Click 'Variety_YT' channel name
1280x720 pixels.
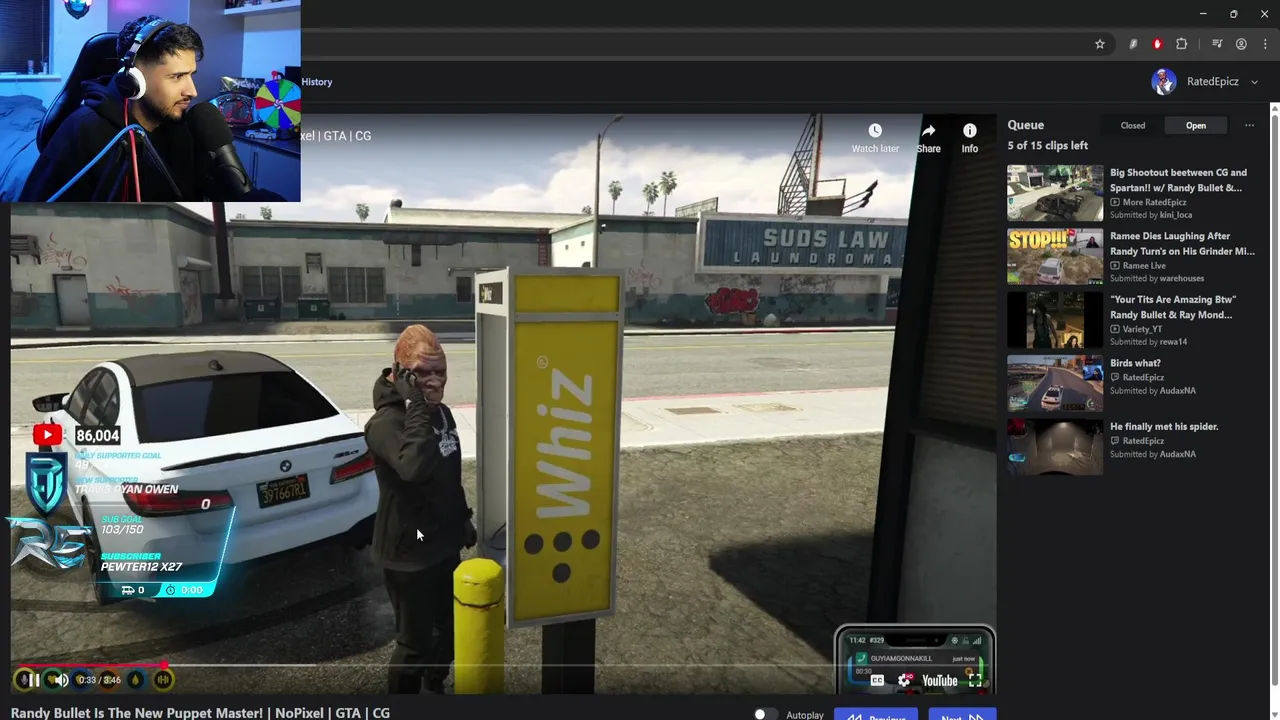click(1142, 329)
